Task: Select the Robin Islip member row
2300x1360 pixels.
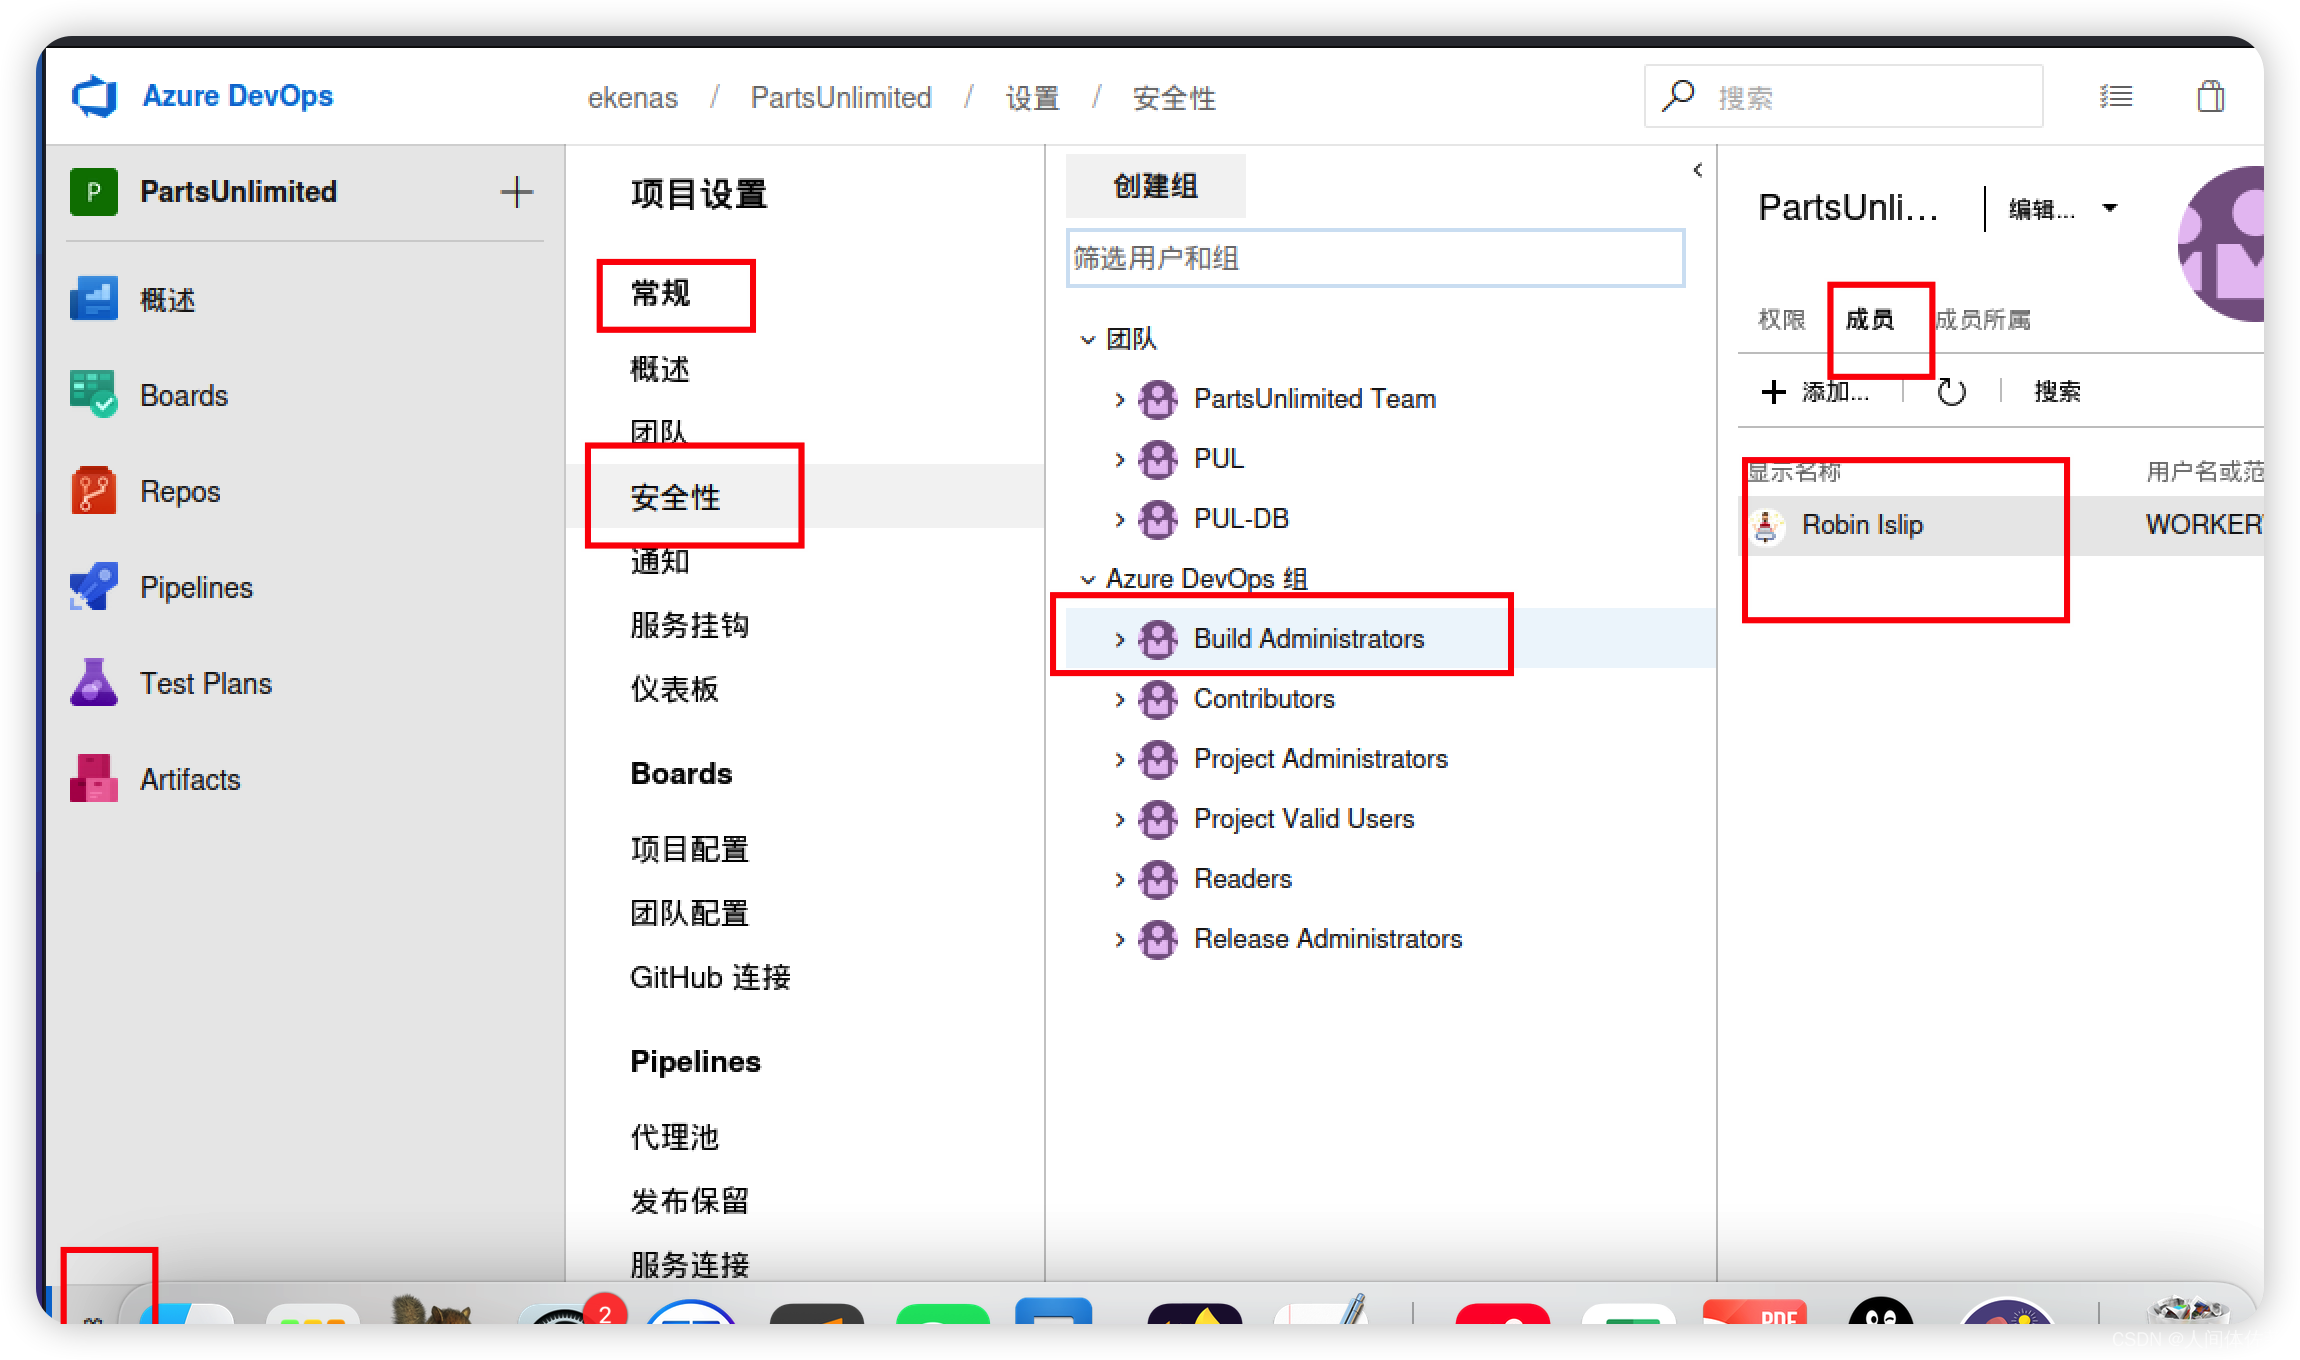Action: click(2003, 525)
